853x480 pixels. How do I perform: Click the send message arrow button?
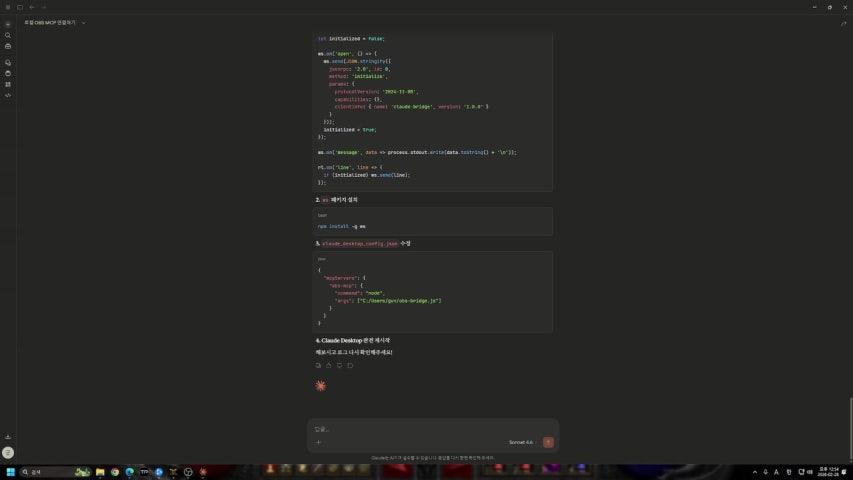click(548, 442)
